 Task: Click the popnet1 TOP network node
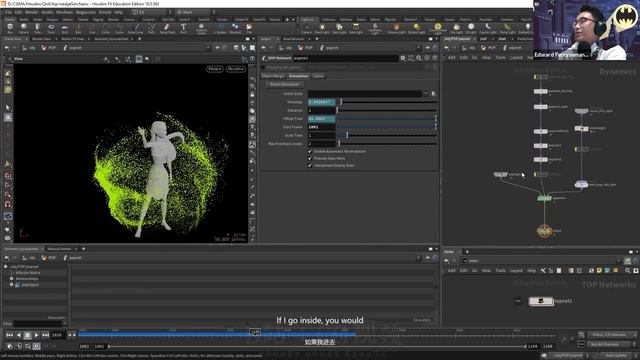541,301
